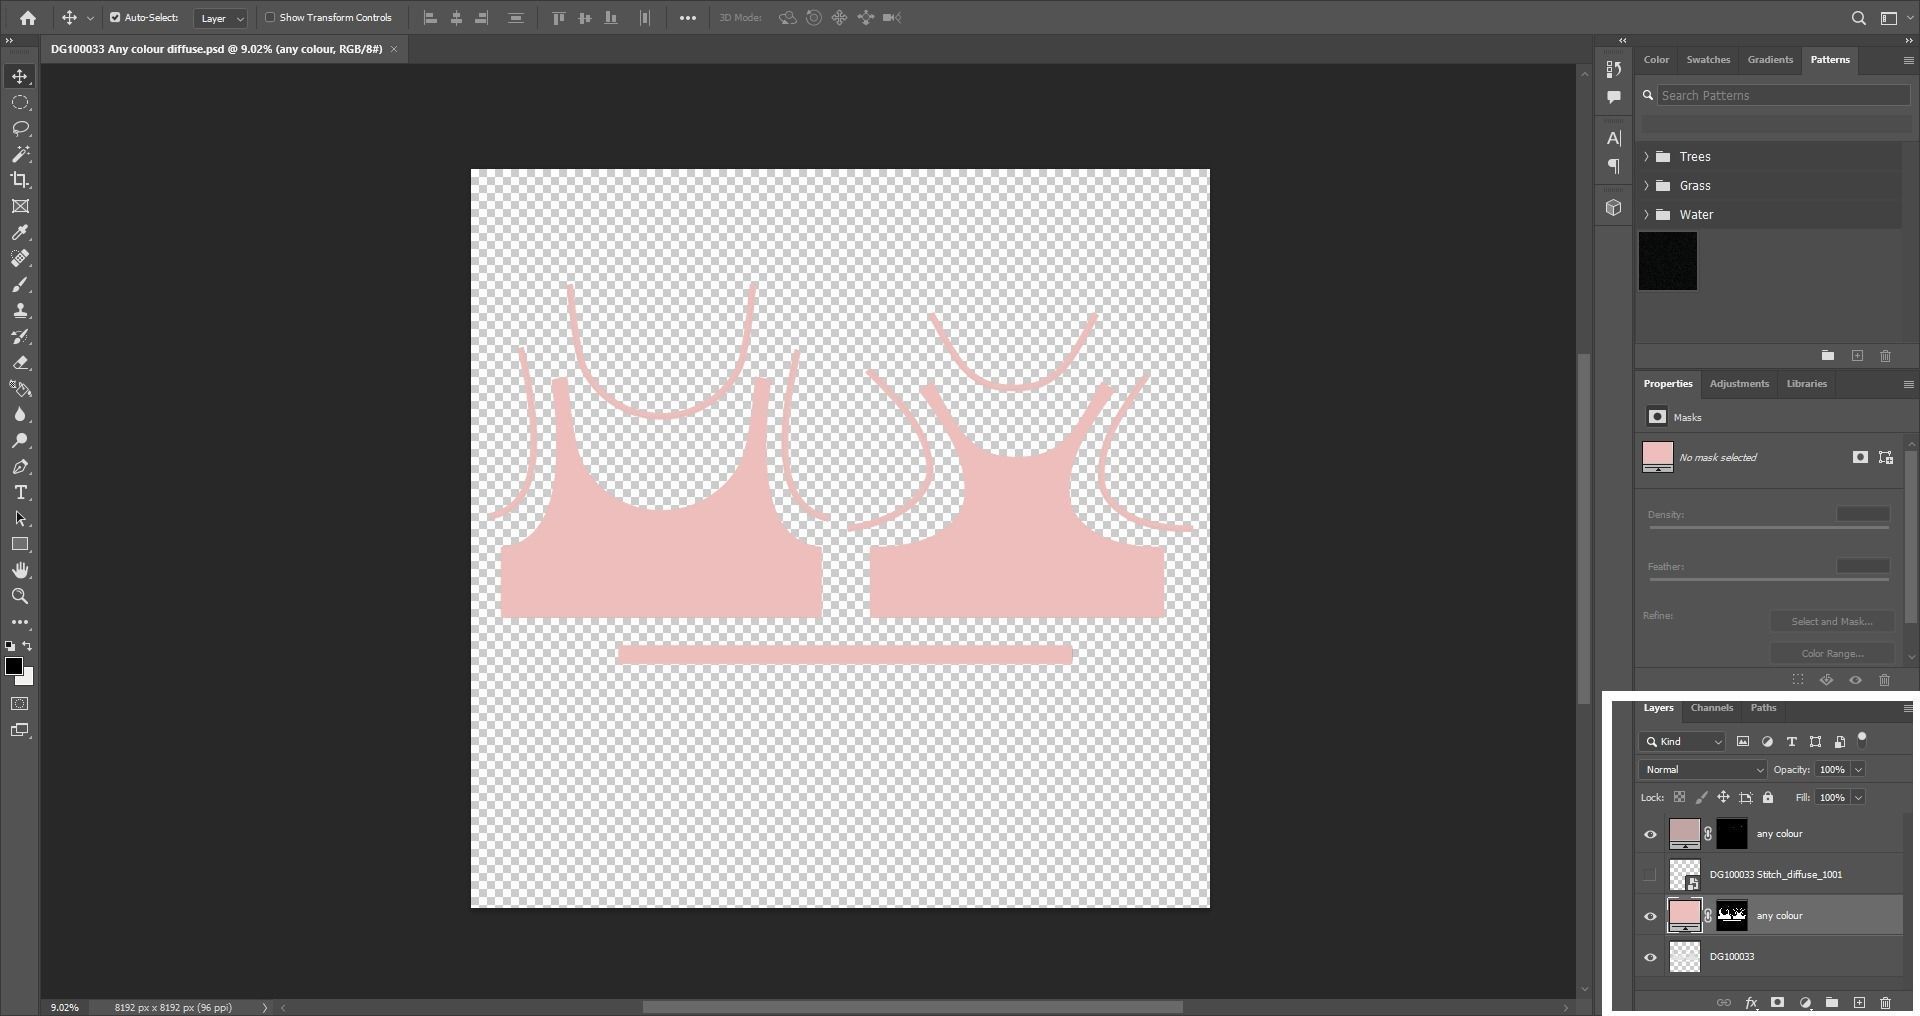This screenshot has width=1920, height=1016.
Task: Open the layer Kind filter dropdown
Action: pos(1682,742)
